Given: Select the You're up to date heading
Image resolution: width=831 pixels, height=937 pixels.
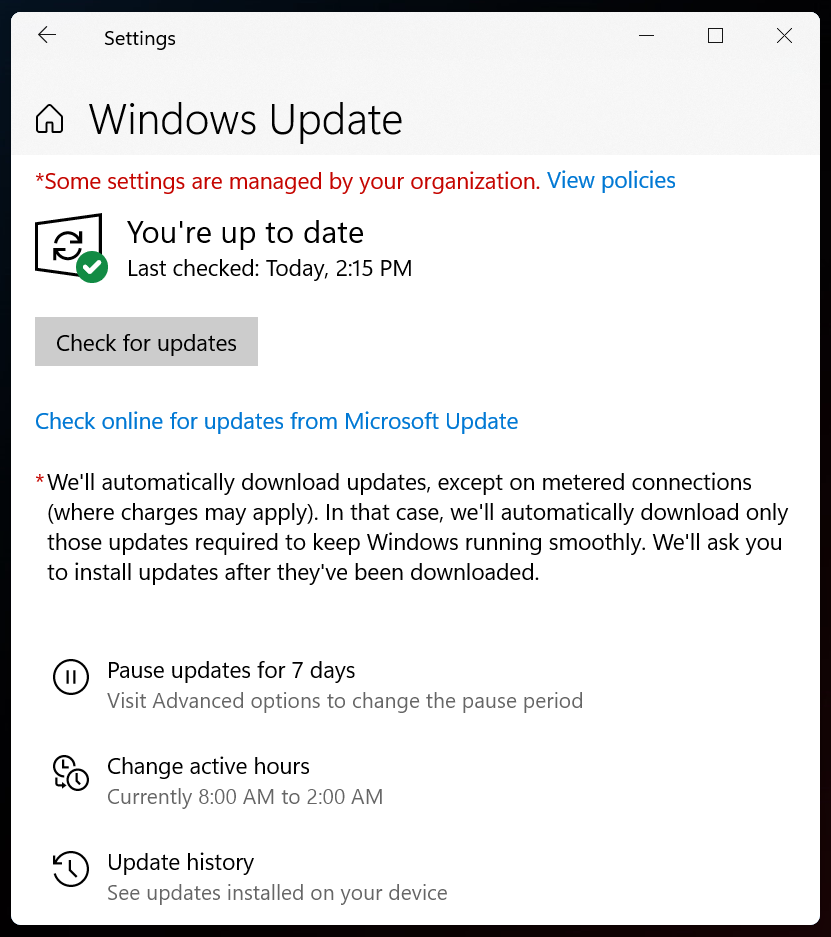Looking at the screenshot, I should pyautogui.click(x=245, y=233).
